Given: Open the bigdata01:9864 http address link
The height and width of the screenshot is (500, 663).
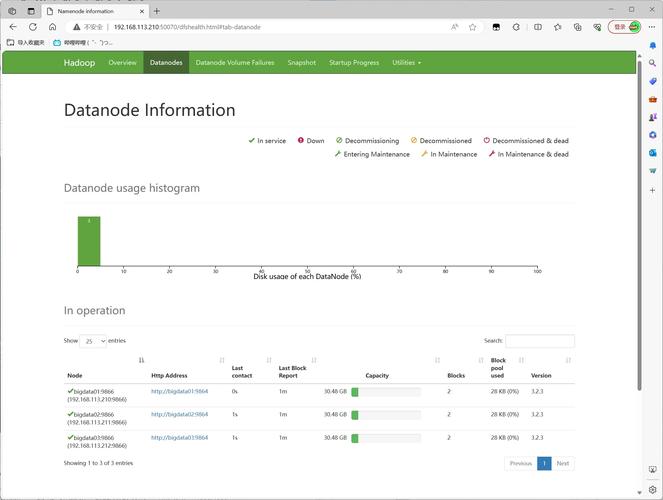Looking at the screenshot, I should pyautogui.click(x=179, y=391).
